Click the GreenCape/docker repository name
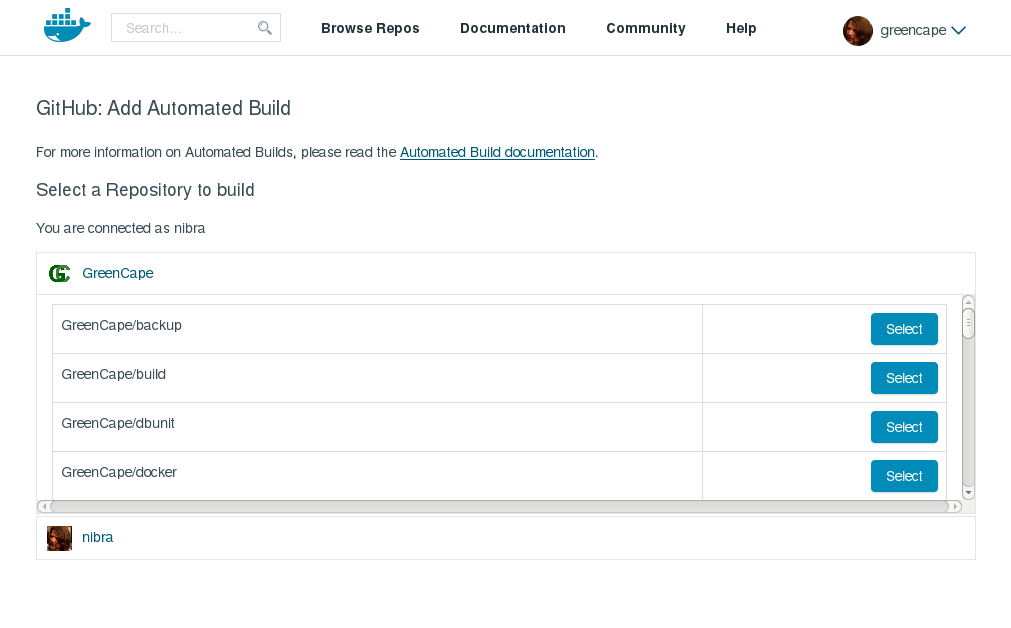 pos(119,473)
